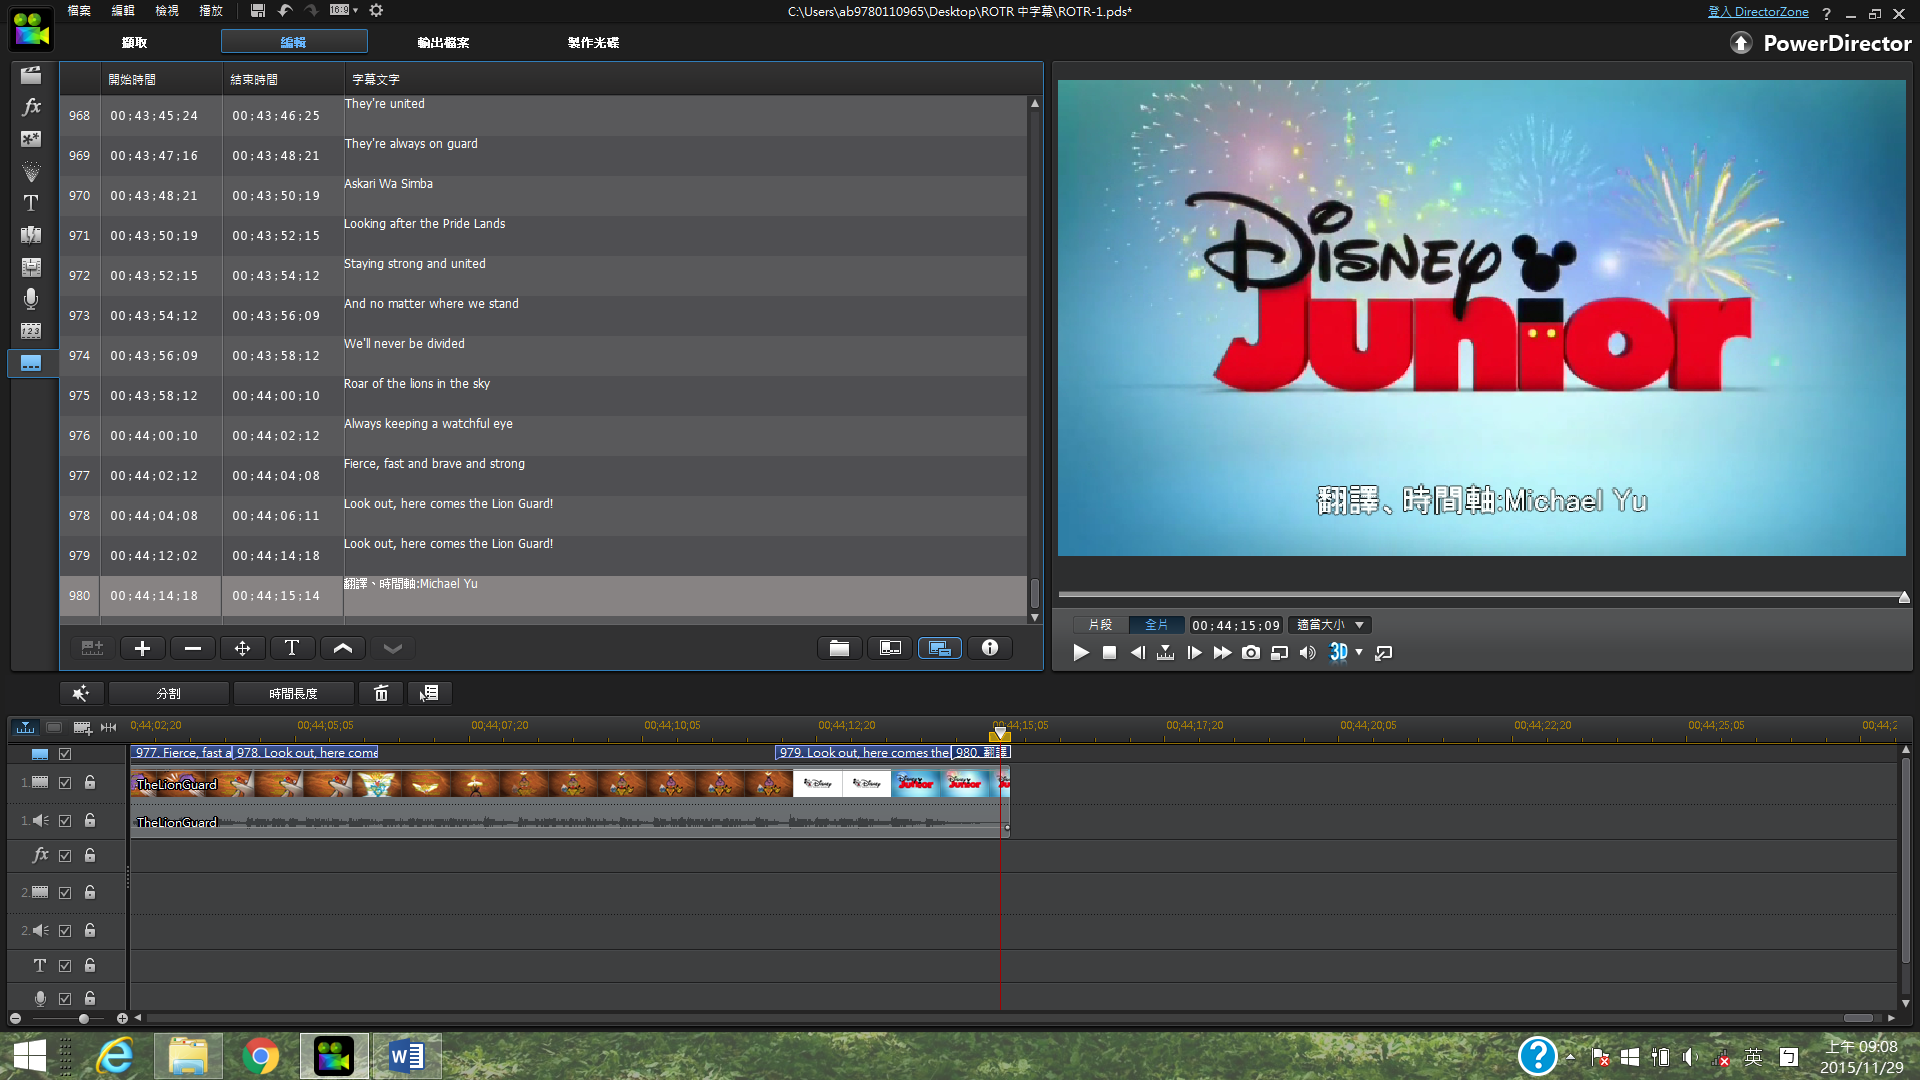Click the add subtitle plus button
Image resolution: width=1920 pixels, height=1080 pixels.
142,648
